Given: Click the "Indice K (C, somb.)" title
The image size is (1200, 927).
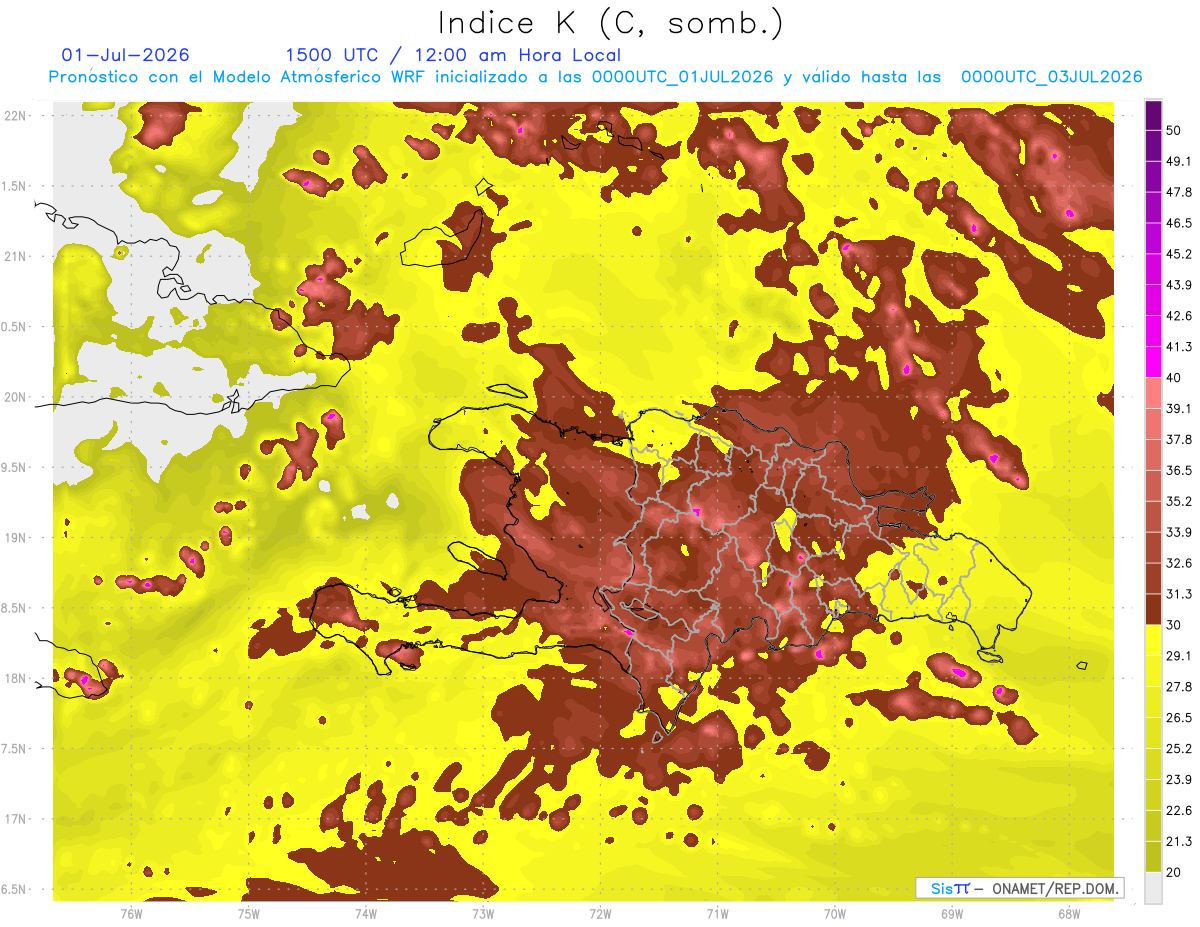Looking at the screenshot, I should [x=610, y=24].
